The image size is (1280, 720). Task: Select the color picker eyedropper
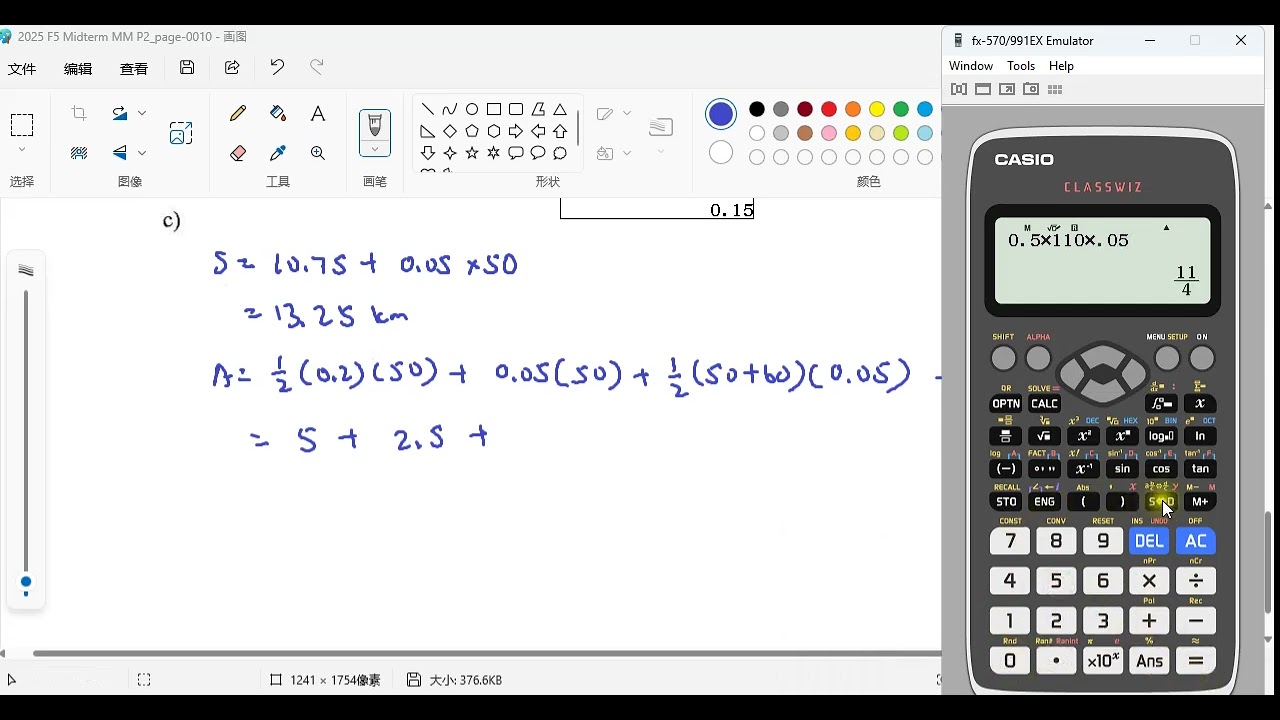point(278,153)
